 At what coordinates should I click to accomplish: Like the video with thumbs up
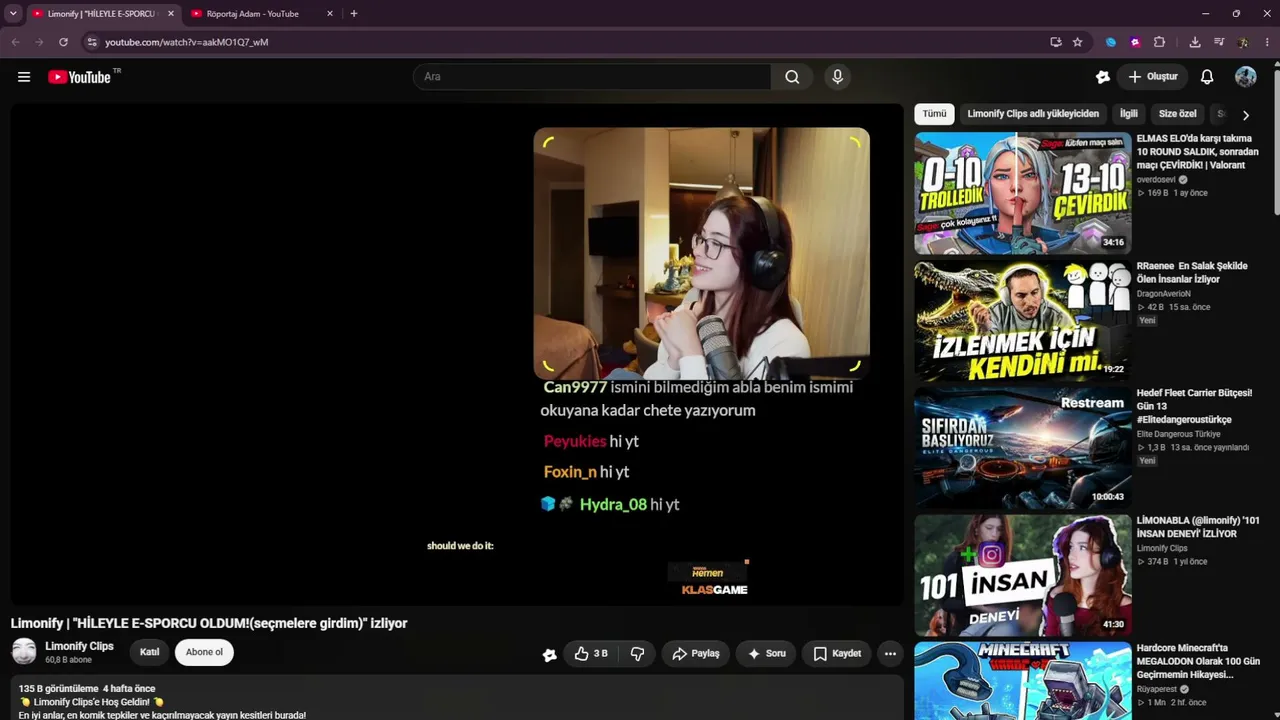(591, 654)
